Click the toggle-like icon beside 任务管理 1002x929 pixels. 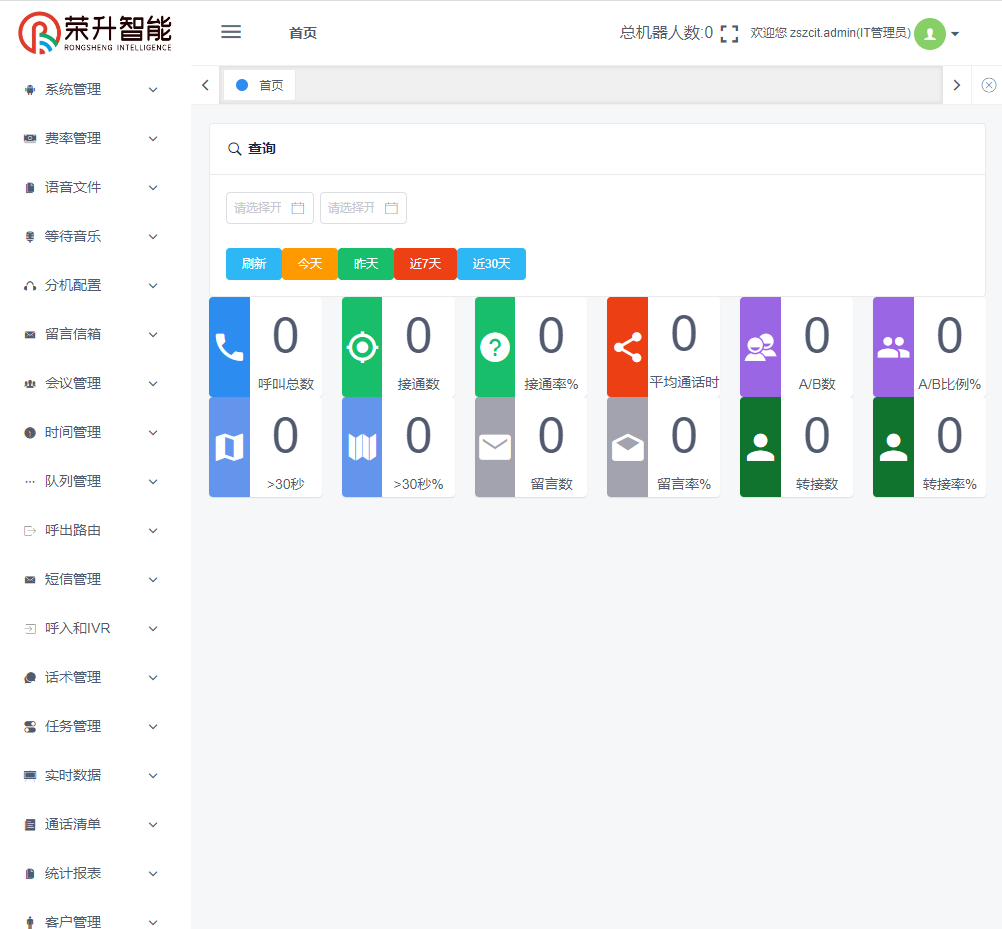29,726
